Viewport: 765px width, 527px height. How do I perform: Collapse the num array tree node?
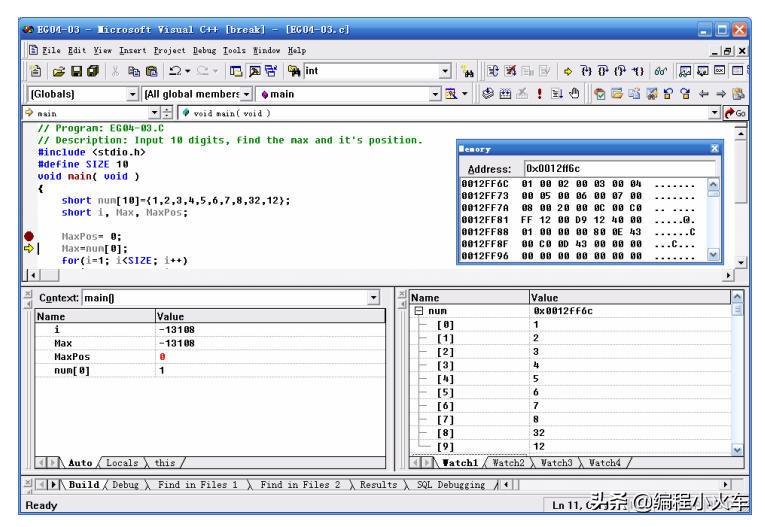point(418,311)
